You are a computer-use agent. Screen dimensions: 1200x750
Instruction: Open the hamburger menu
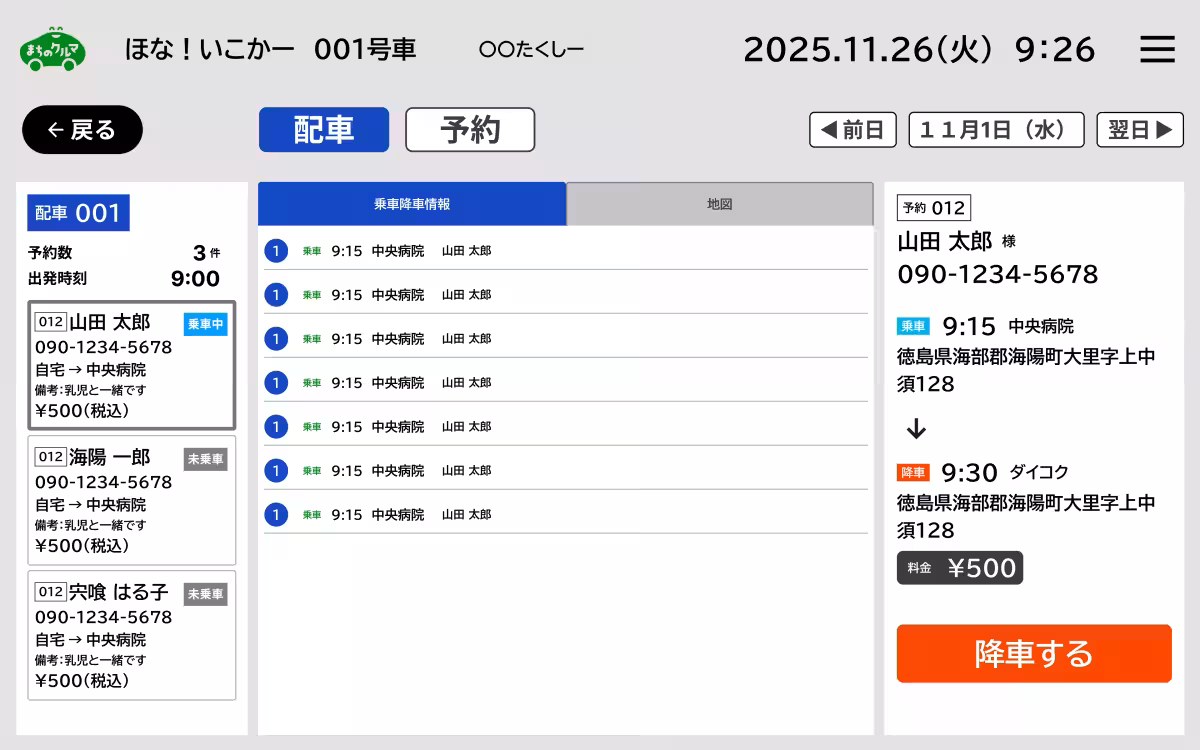(x=1157, y=48)
